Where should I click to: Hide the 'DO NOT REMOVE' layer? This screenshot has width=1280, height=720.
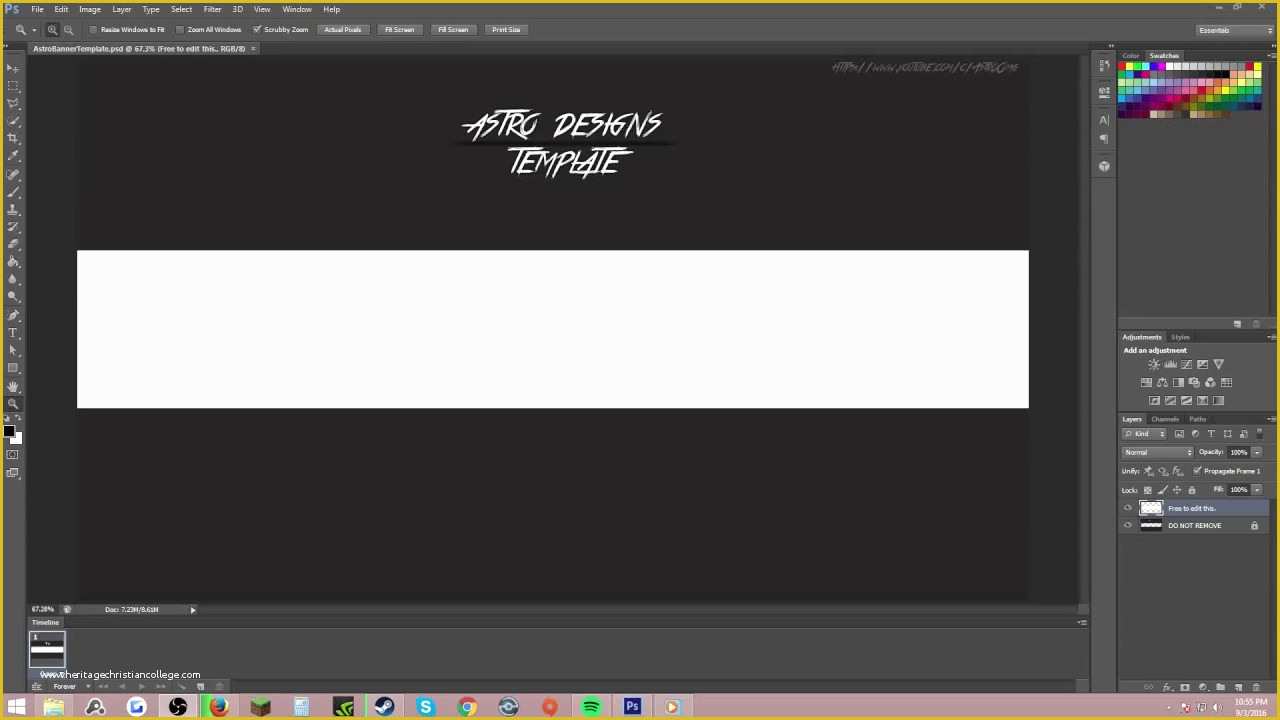click(x=1128, y=526)
